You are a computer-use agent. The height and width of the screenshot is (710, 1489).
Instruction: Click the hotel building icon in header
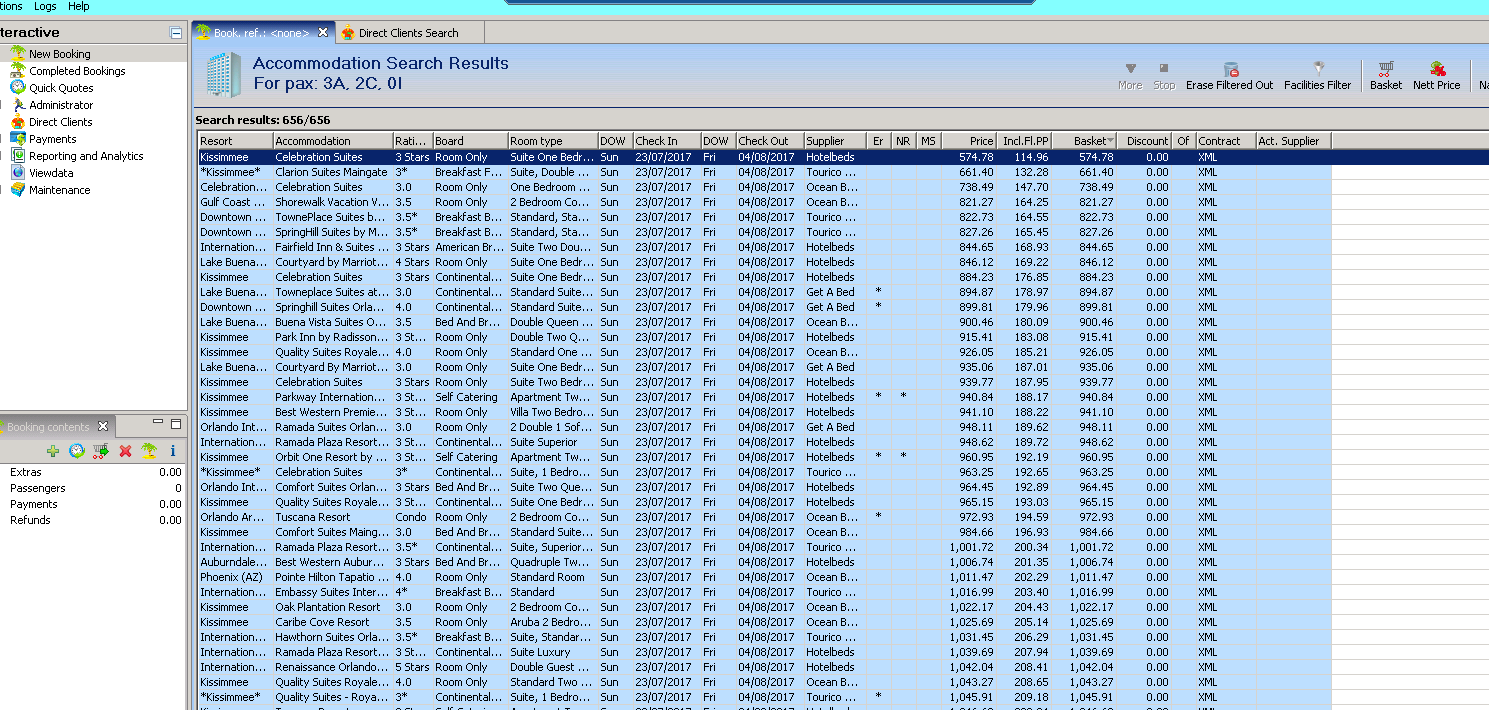click(x=223, y=74)
